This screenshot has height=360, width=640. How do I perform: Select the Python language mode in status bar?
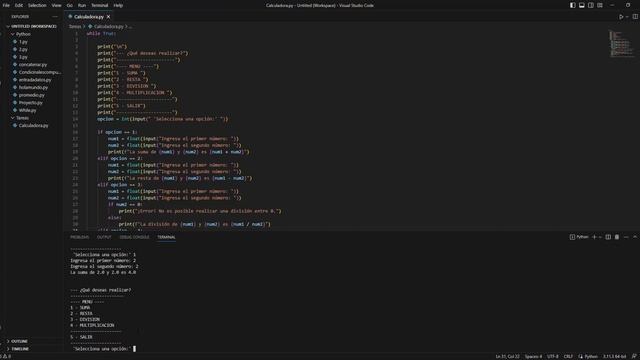tap(588, 357)
